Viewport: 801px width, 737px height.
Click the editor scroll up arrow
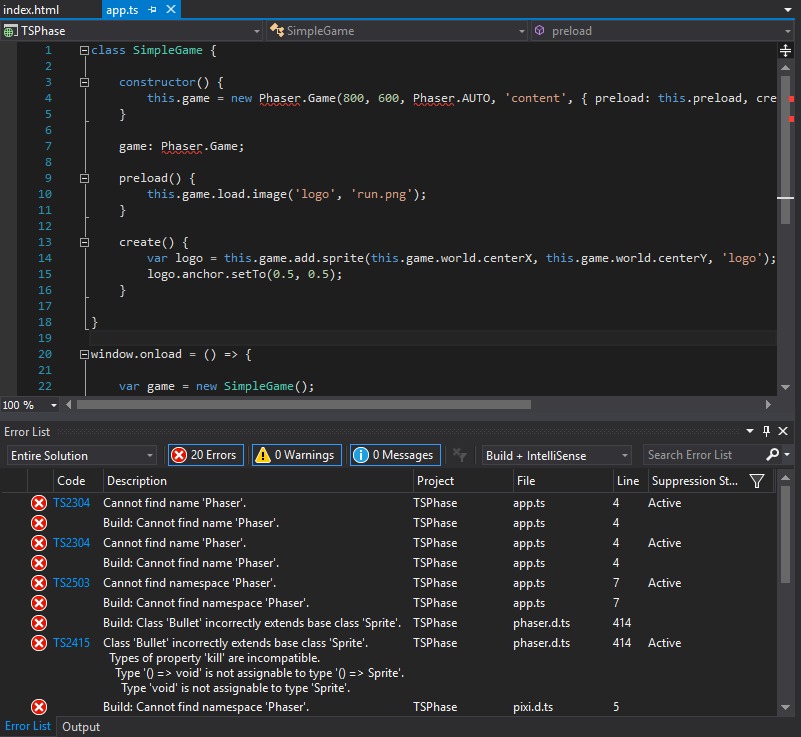point(785,67)
